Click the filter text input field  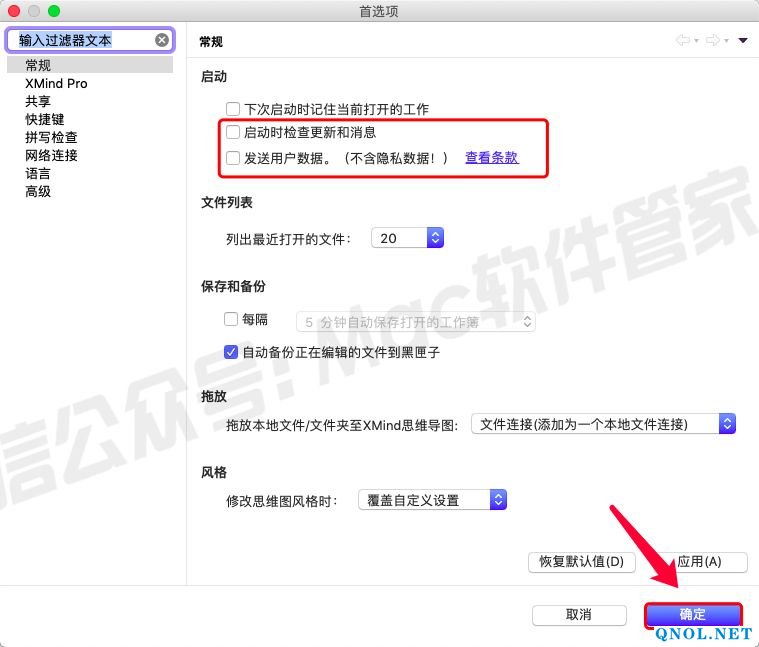coord(80,40)
